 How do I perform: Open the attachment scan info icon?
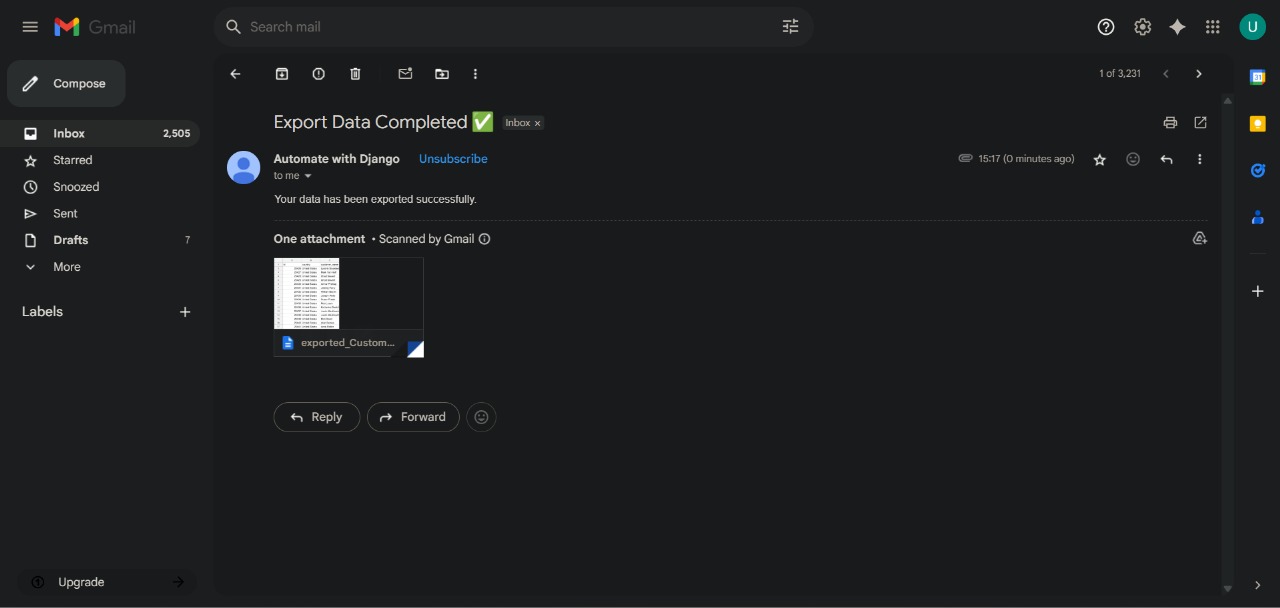point(485,239)
